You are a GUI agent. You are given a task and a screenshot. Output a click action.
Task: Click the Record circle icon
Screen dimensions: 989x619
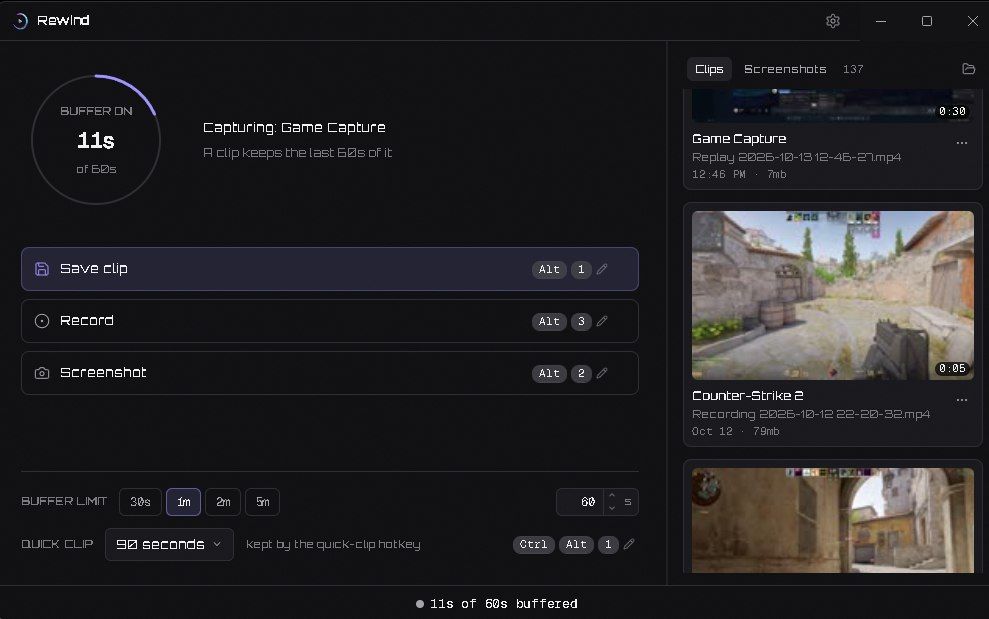tap(42, 321)
